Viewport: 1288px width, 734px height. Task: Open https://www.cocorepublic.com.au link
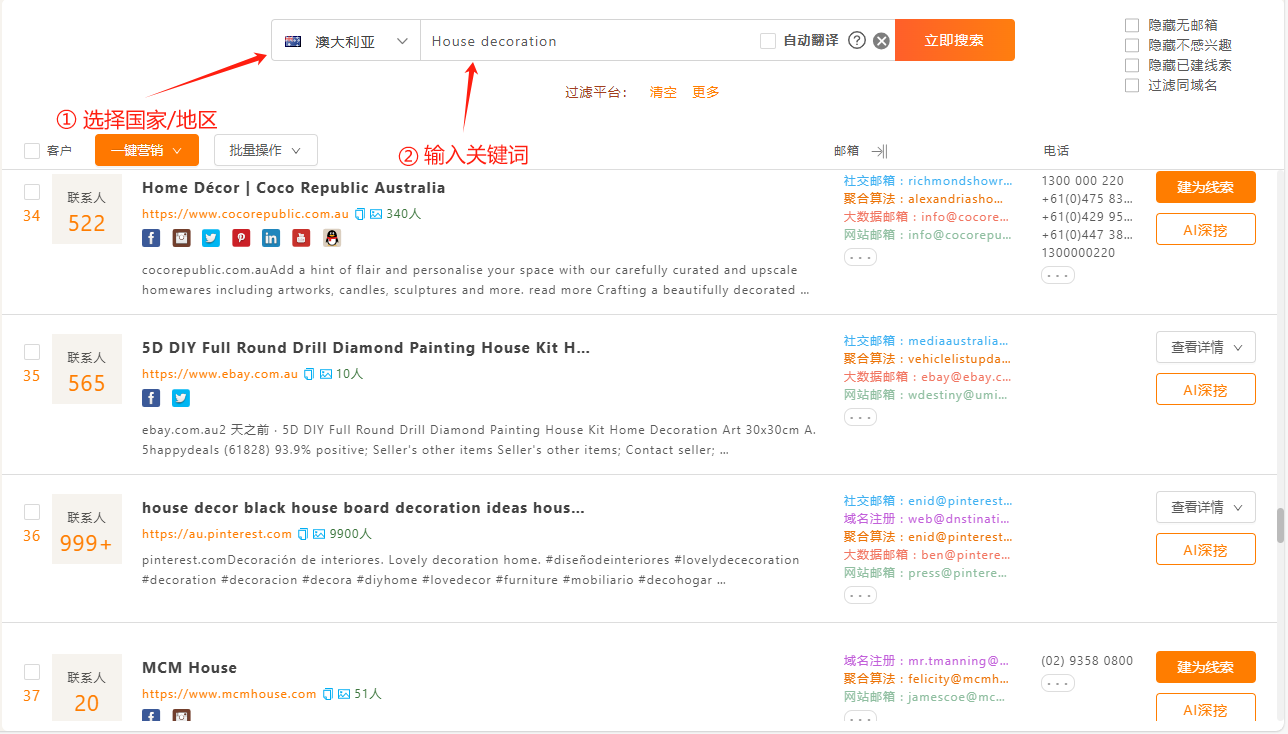point(245,214)
